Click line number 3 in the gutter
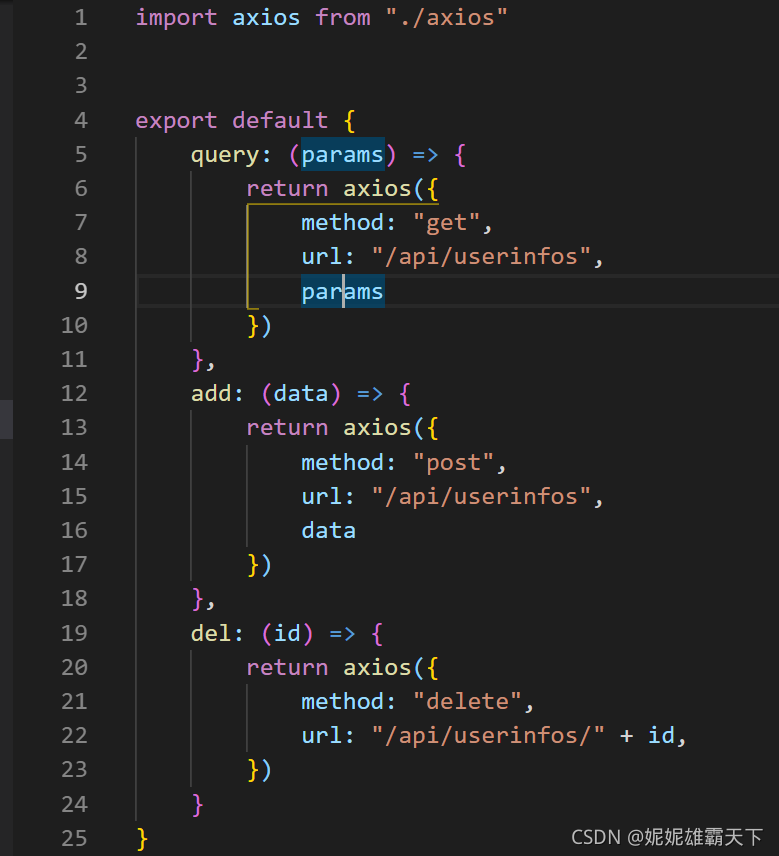The image size is (779, 856). (81, 86)
